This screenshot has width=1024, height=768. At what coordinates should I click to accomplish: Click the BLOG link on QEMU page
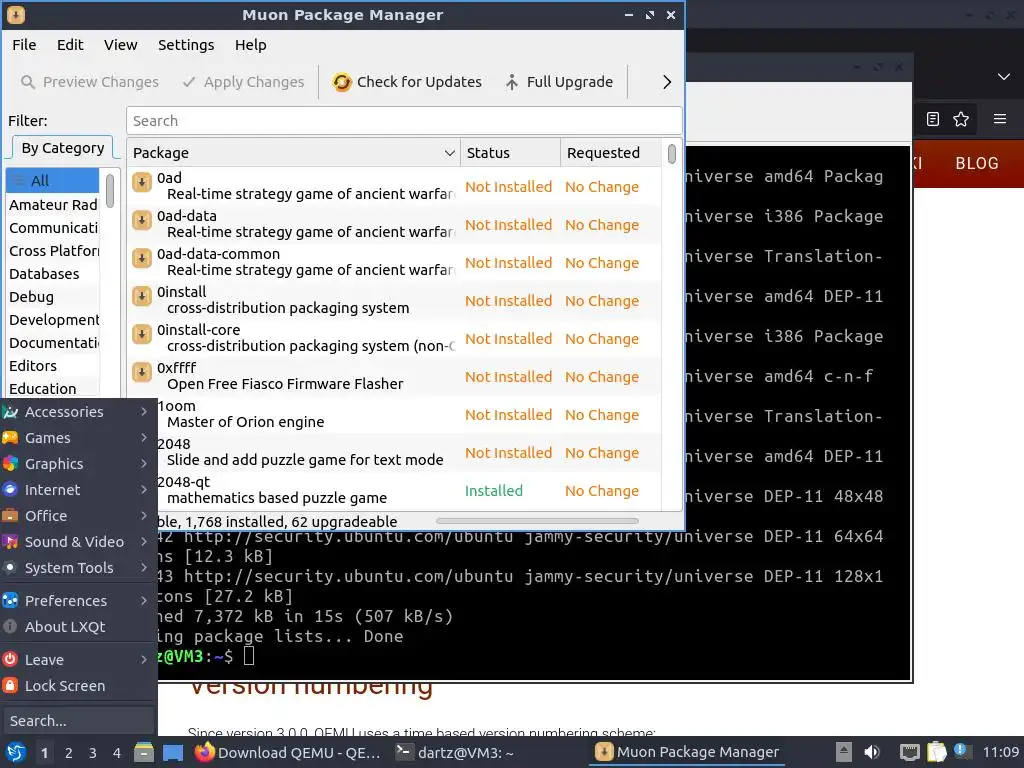pos(976,163)
